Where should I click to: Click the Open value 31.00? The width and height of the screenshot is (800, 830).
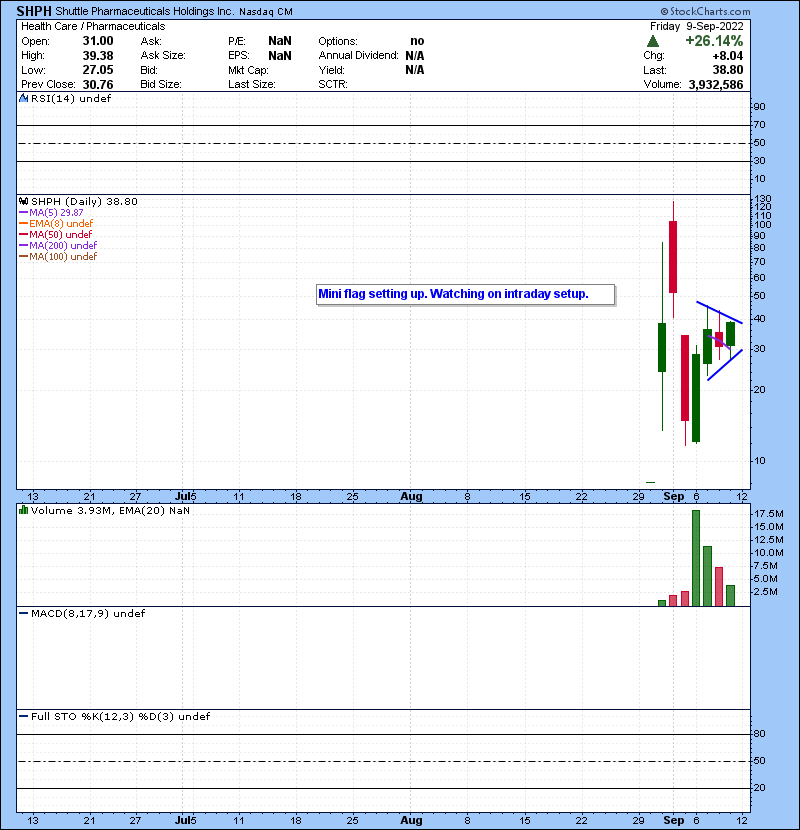tap(98, 41)
